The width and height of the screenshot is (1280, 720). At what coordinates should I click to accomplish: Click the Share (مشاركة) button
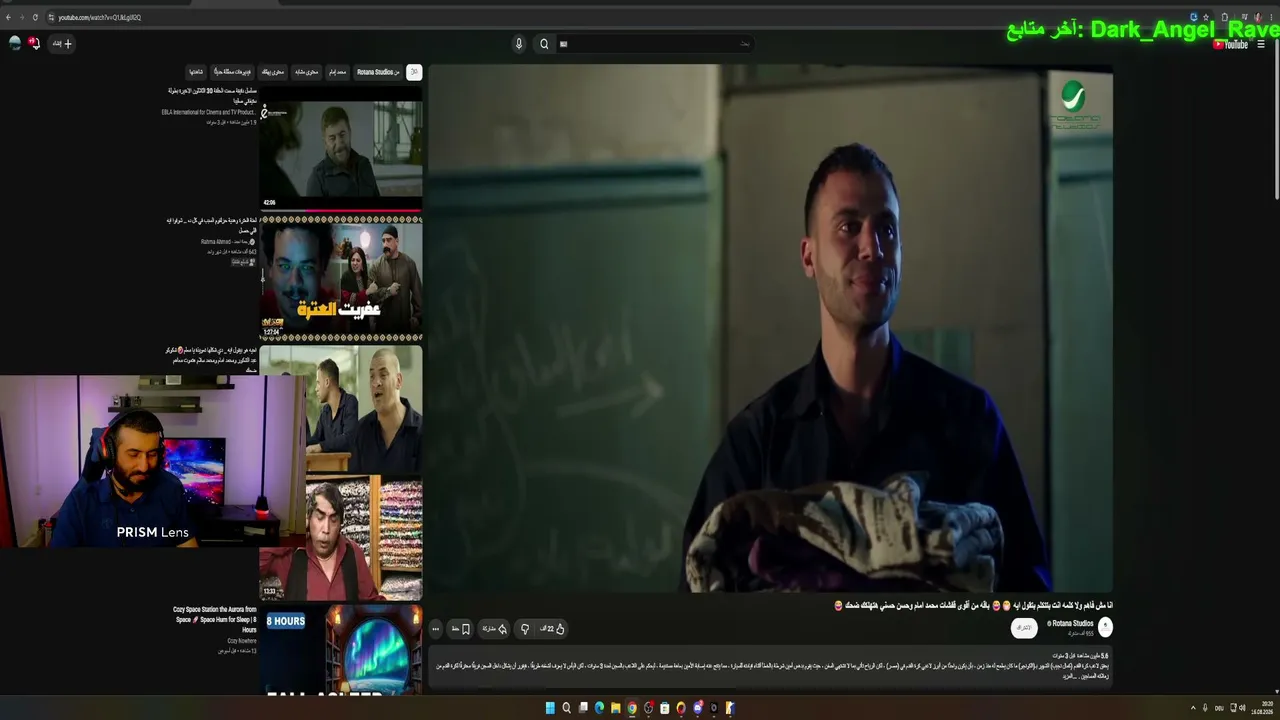pyautogui.click(x=495, y=629)
